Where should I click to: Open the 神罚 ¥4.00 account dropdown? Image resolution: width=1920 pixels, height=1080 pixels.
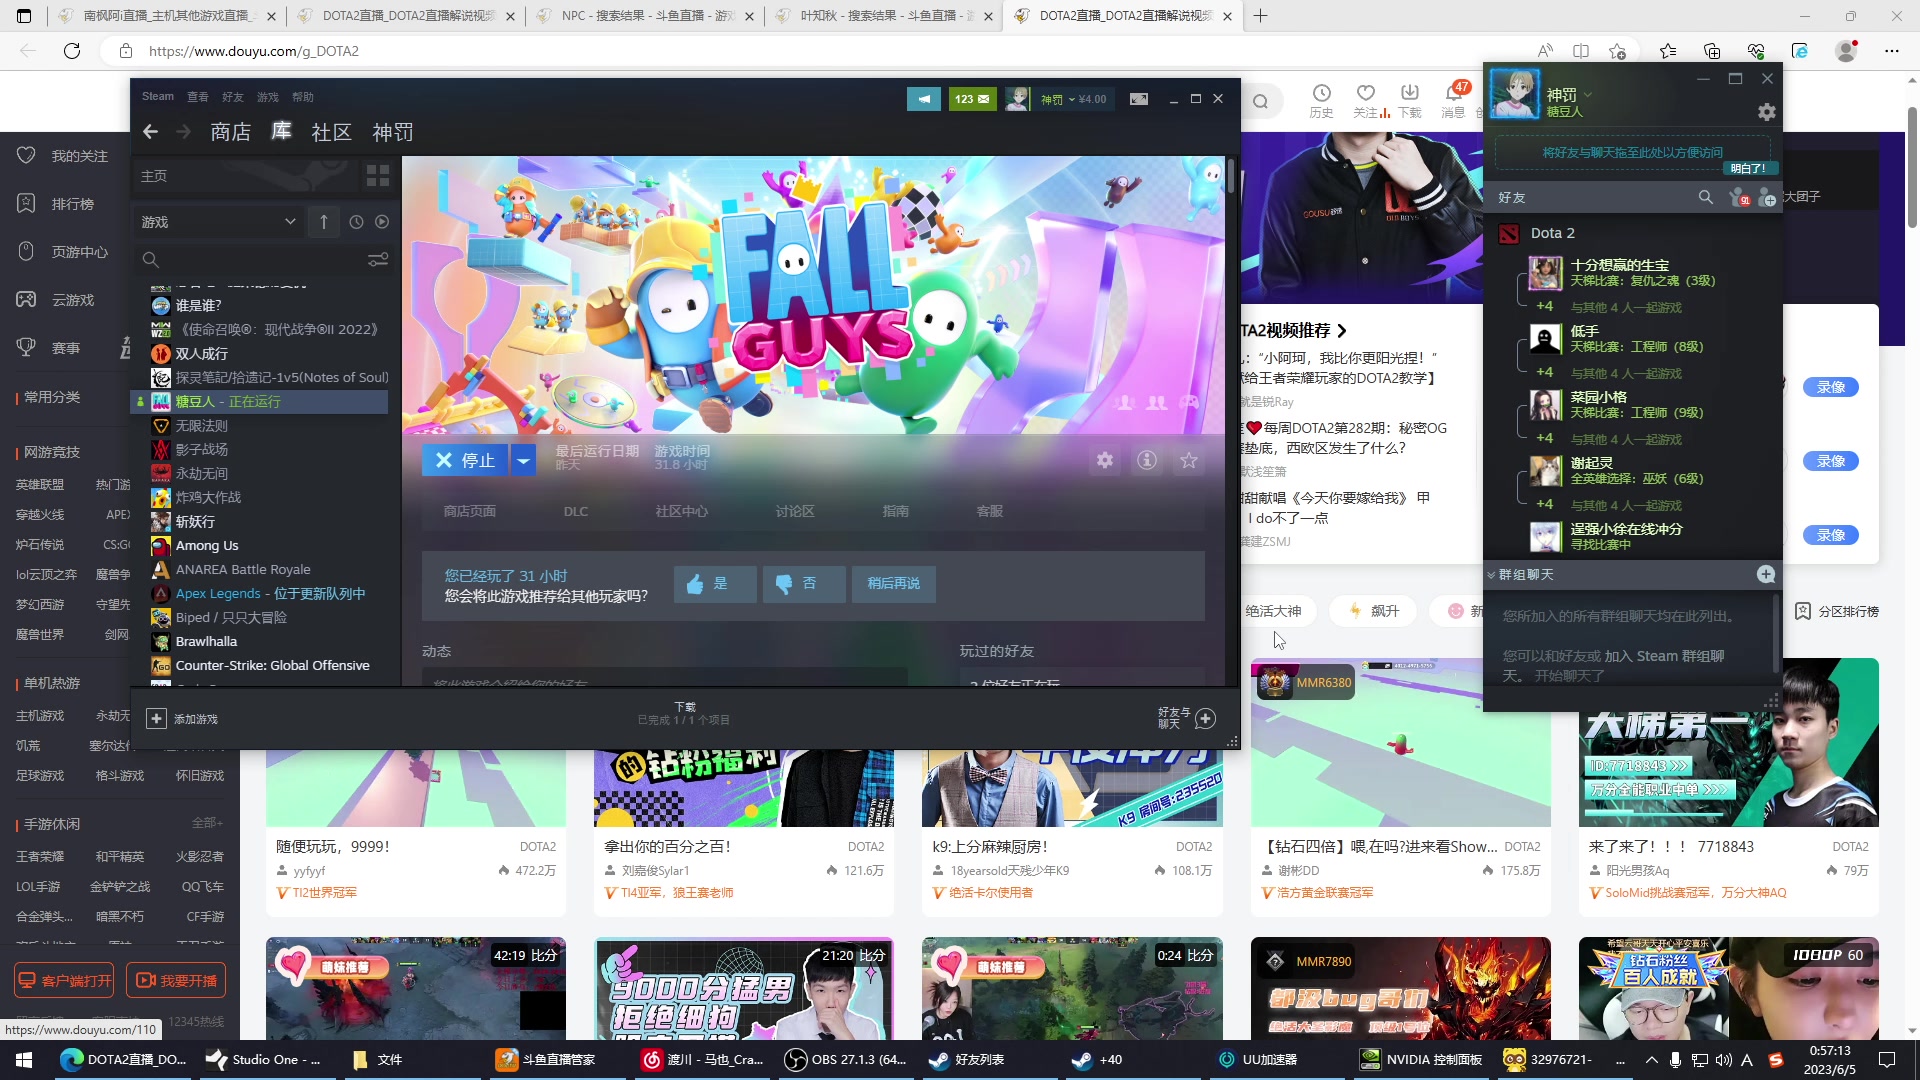1074,99
